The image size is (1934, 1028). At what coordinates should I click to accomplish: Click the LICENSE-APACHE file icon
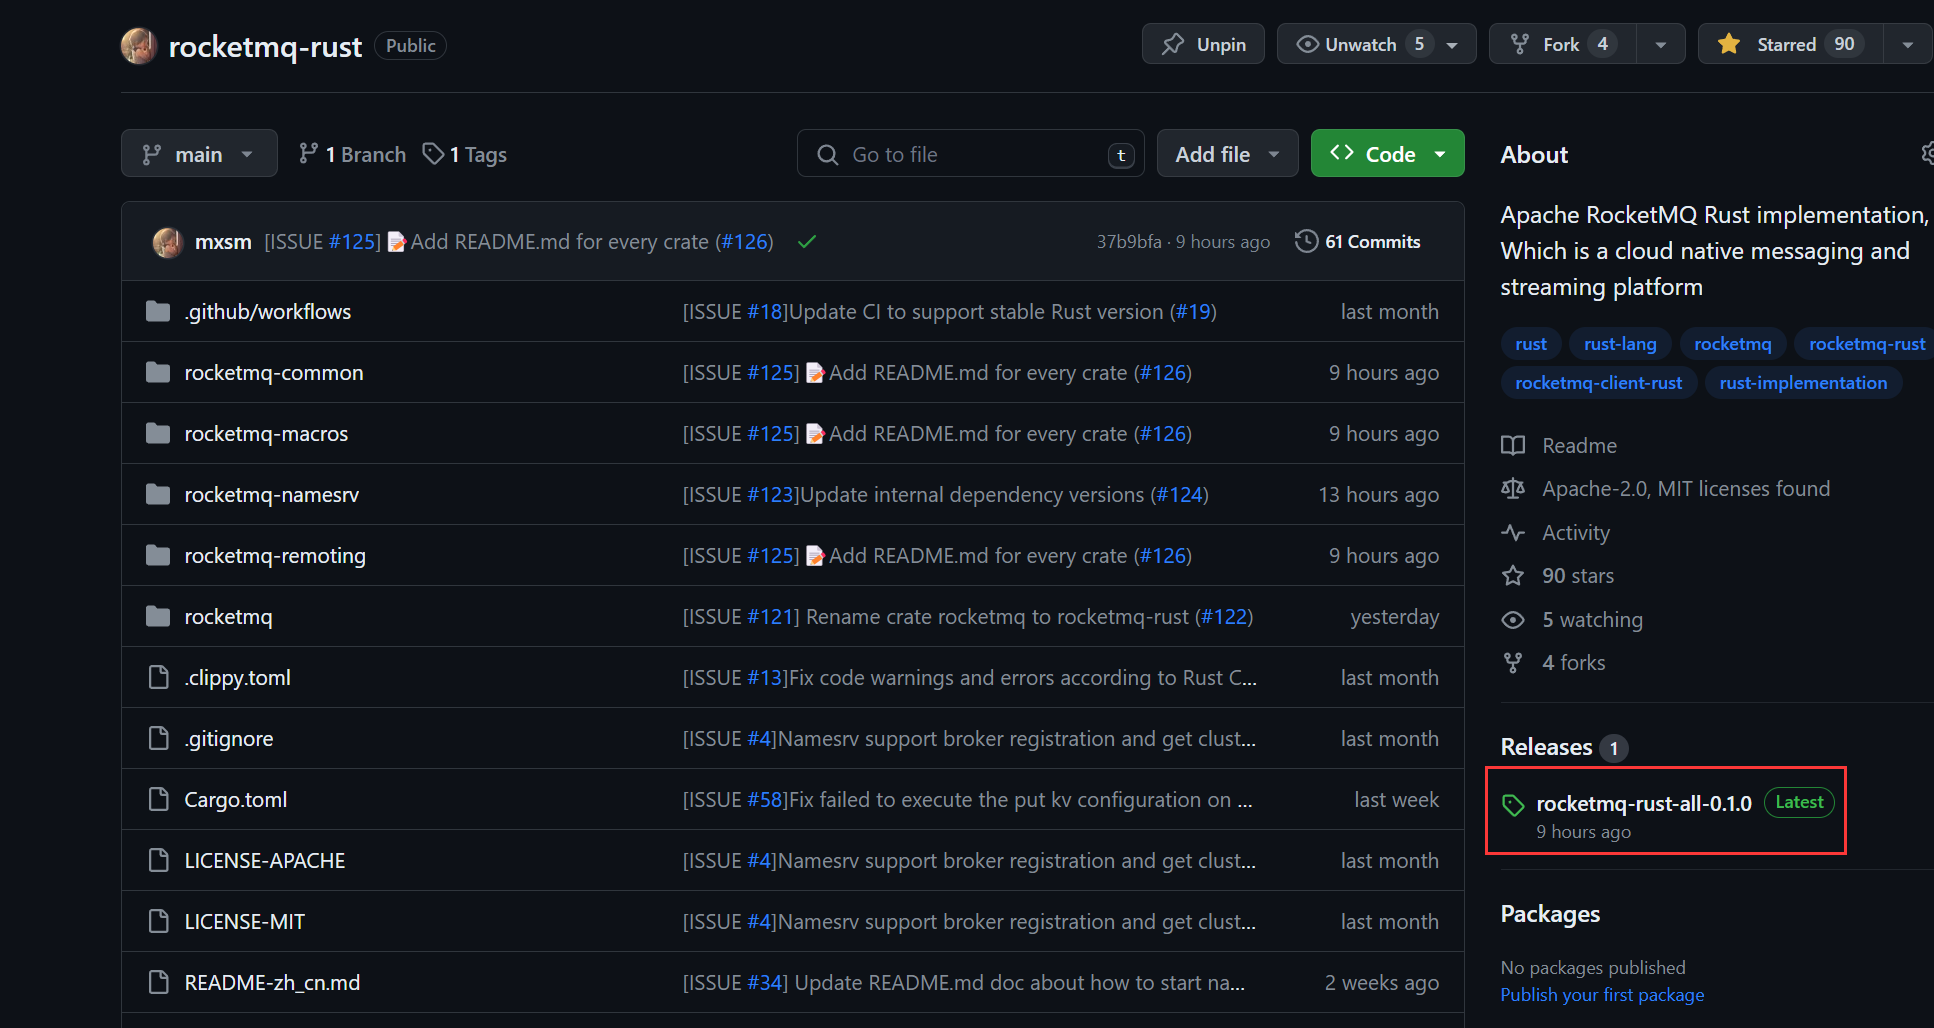[x=158, y=861]
